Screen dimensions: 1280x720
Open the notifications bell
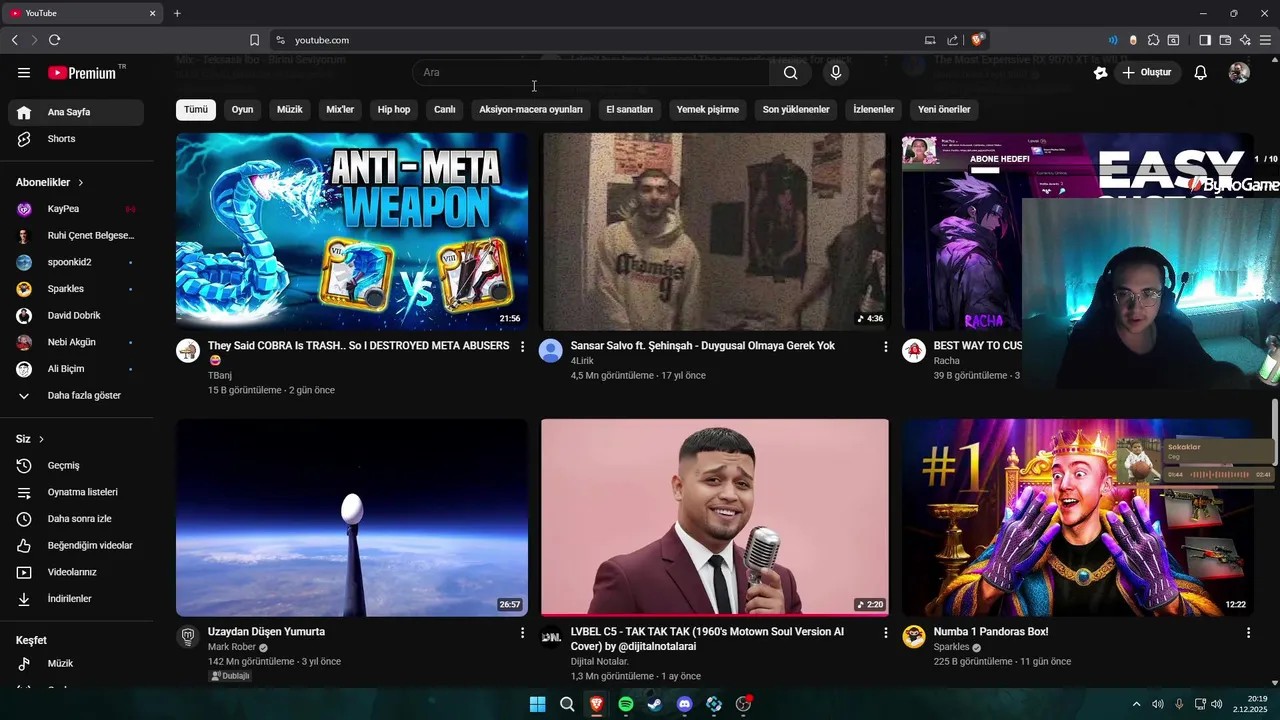point(1201,72)
